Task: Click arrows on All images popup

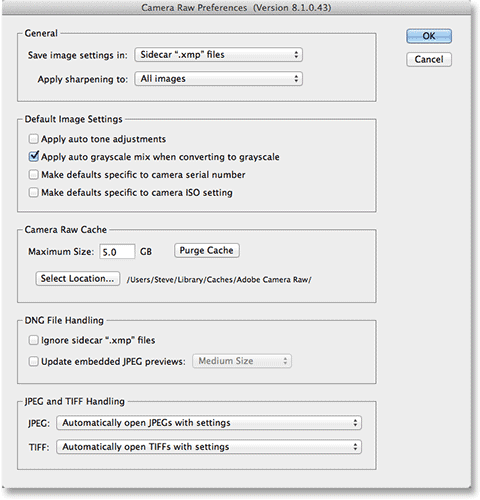Action: point(296,79)
